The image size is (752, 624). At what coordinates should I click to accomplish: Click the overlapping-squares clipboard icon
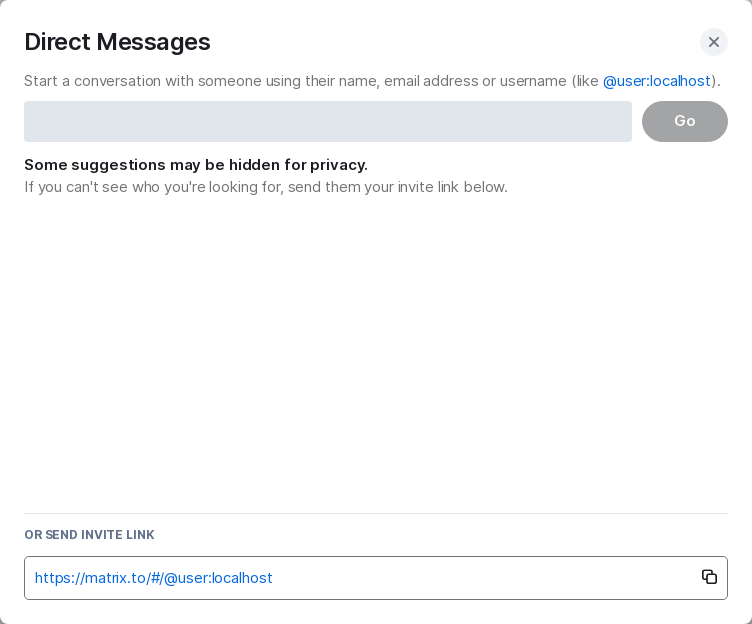click(x=709, y=577)
